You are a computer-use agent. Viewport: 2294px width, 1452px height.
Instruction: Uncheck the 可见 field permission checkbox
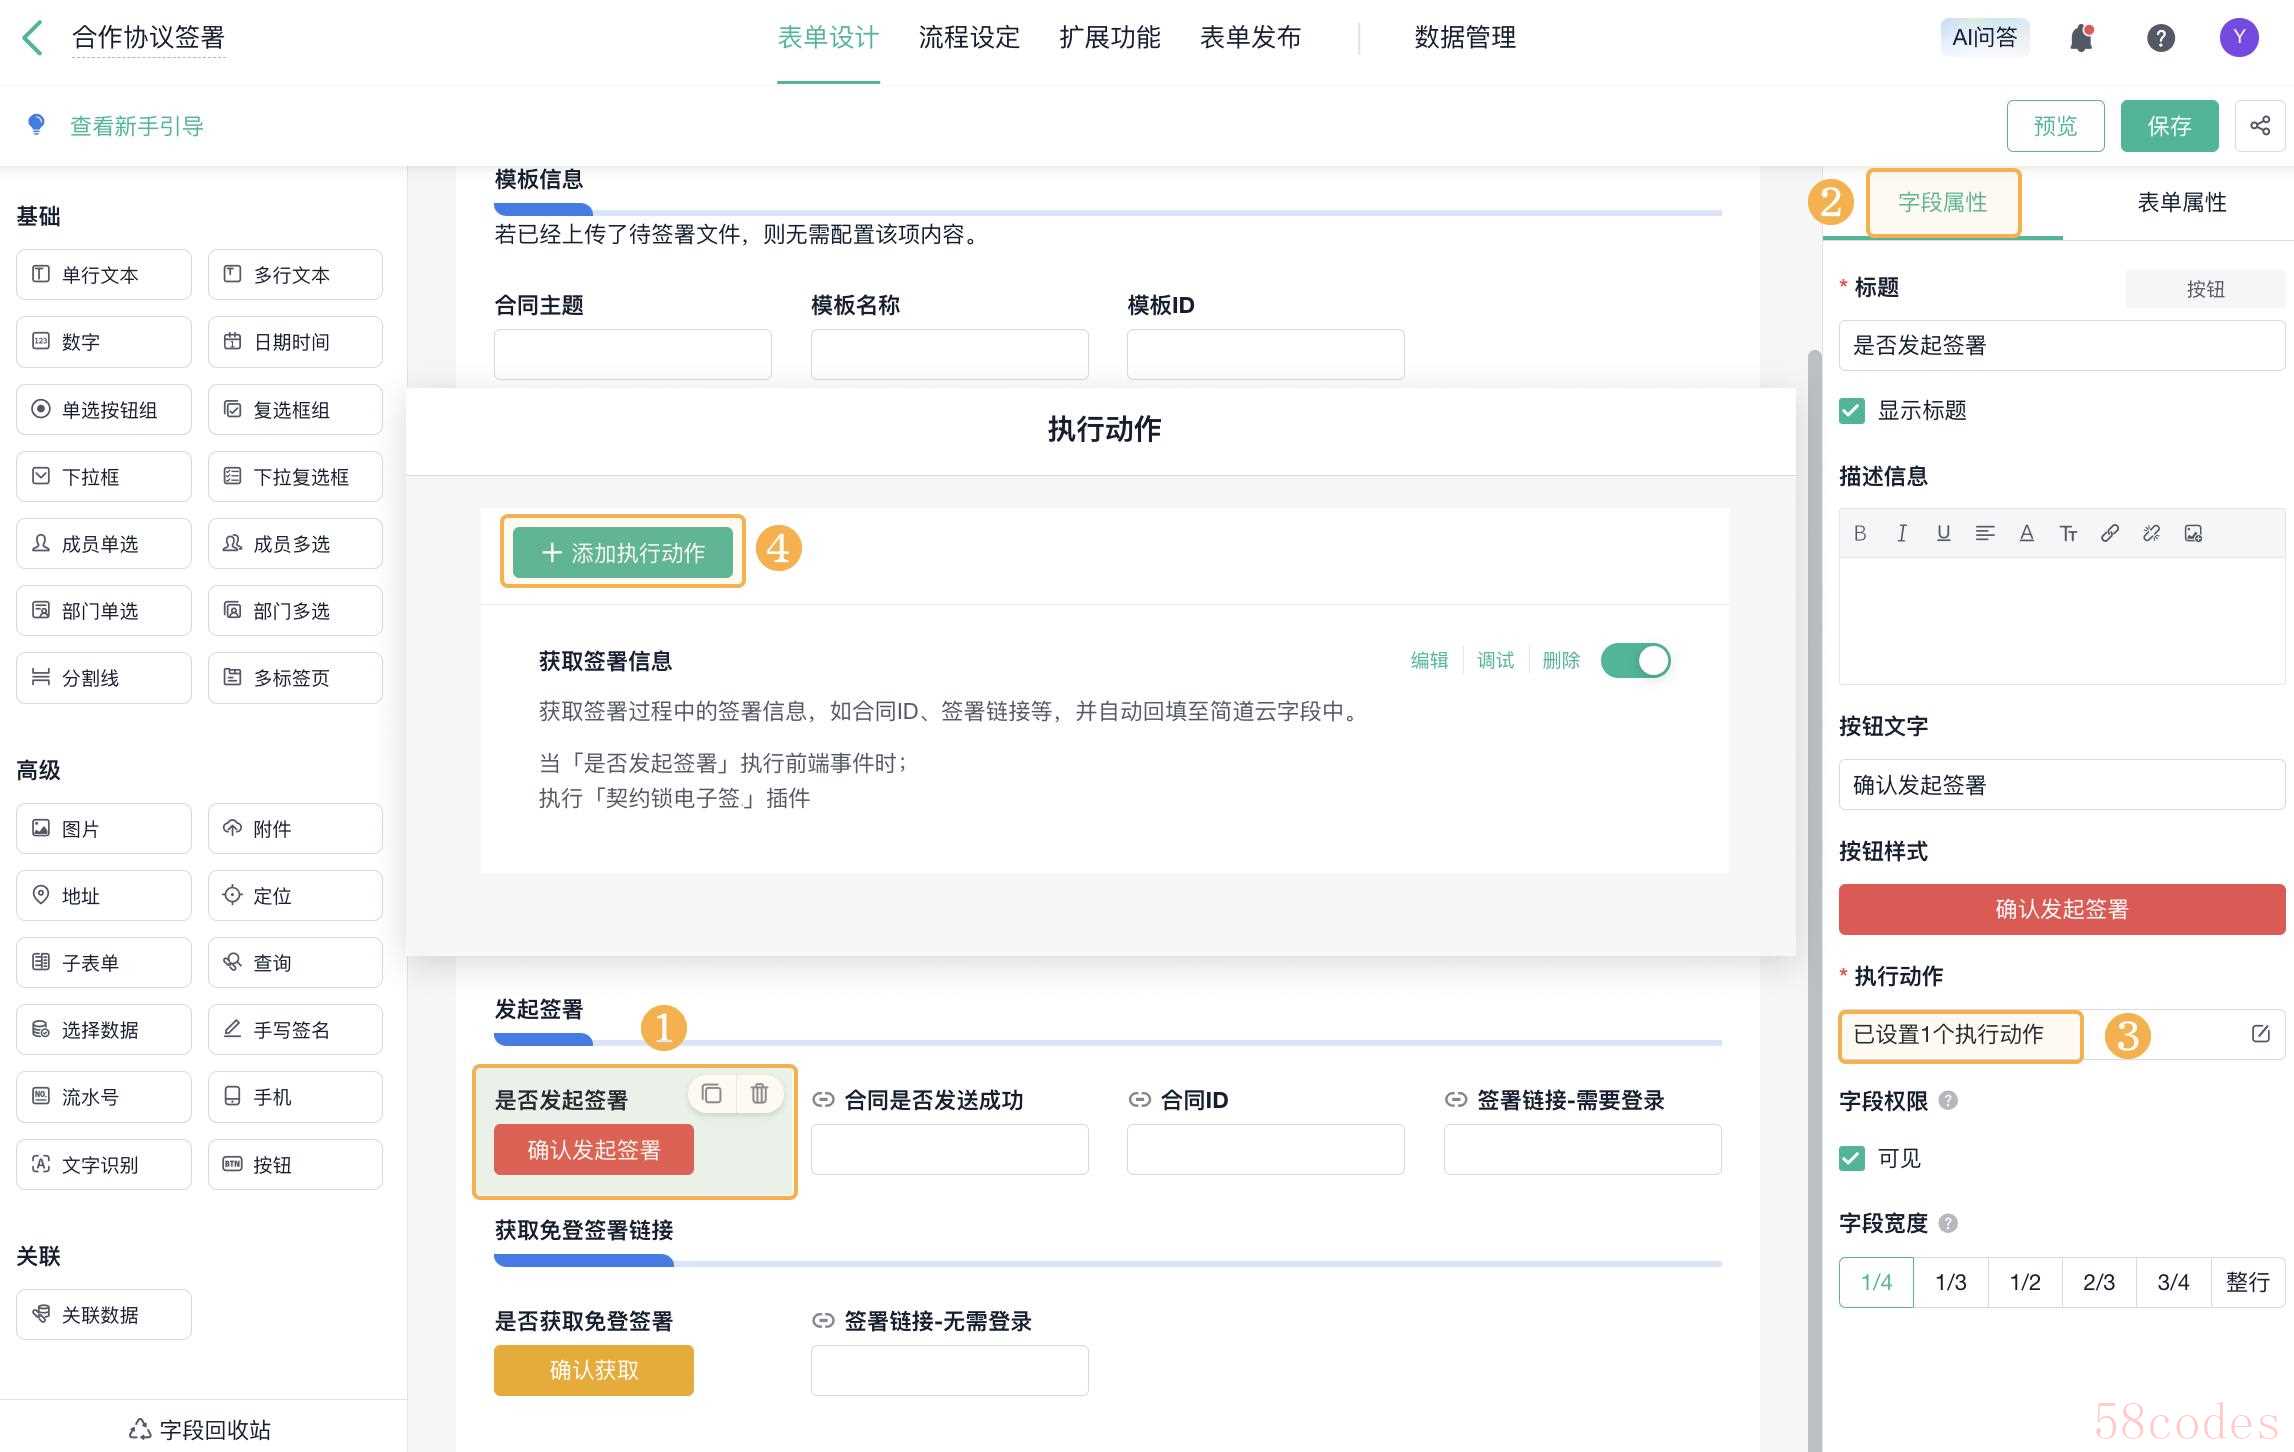1852,1158
